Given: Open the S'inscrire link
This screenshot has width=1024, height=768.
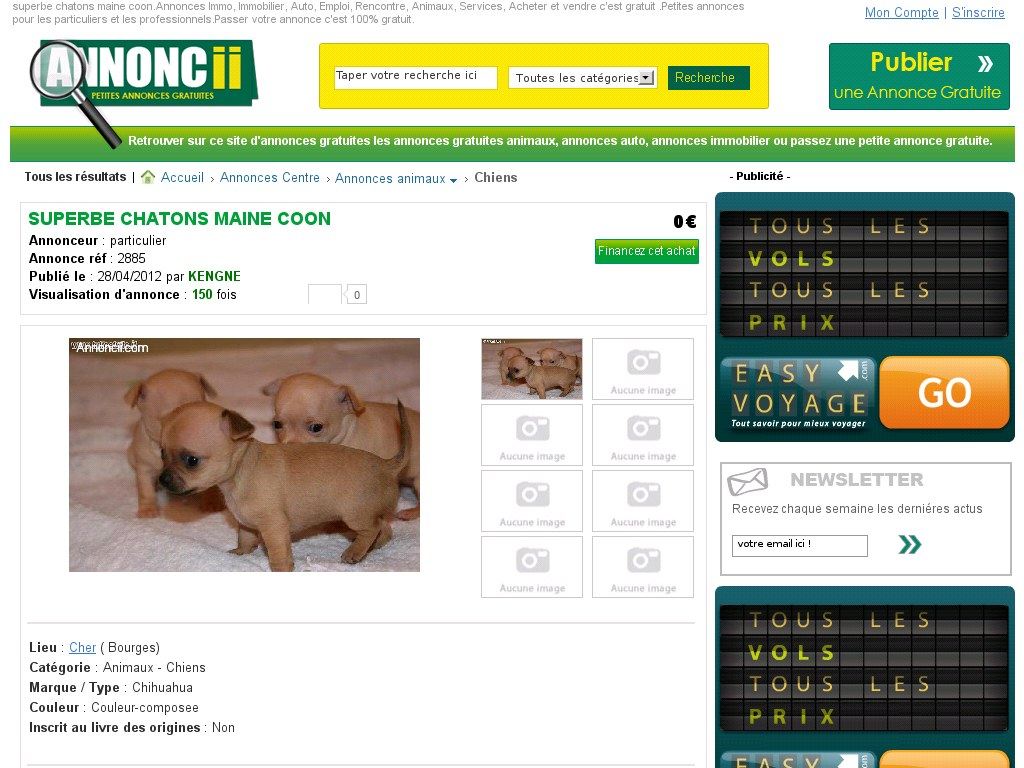Looking at the screenshot, I should coord(978,12).
